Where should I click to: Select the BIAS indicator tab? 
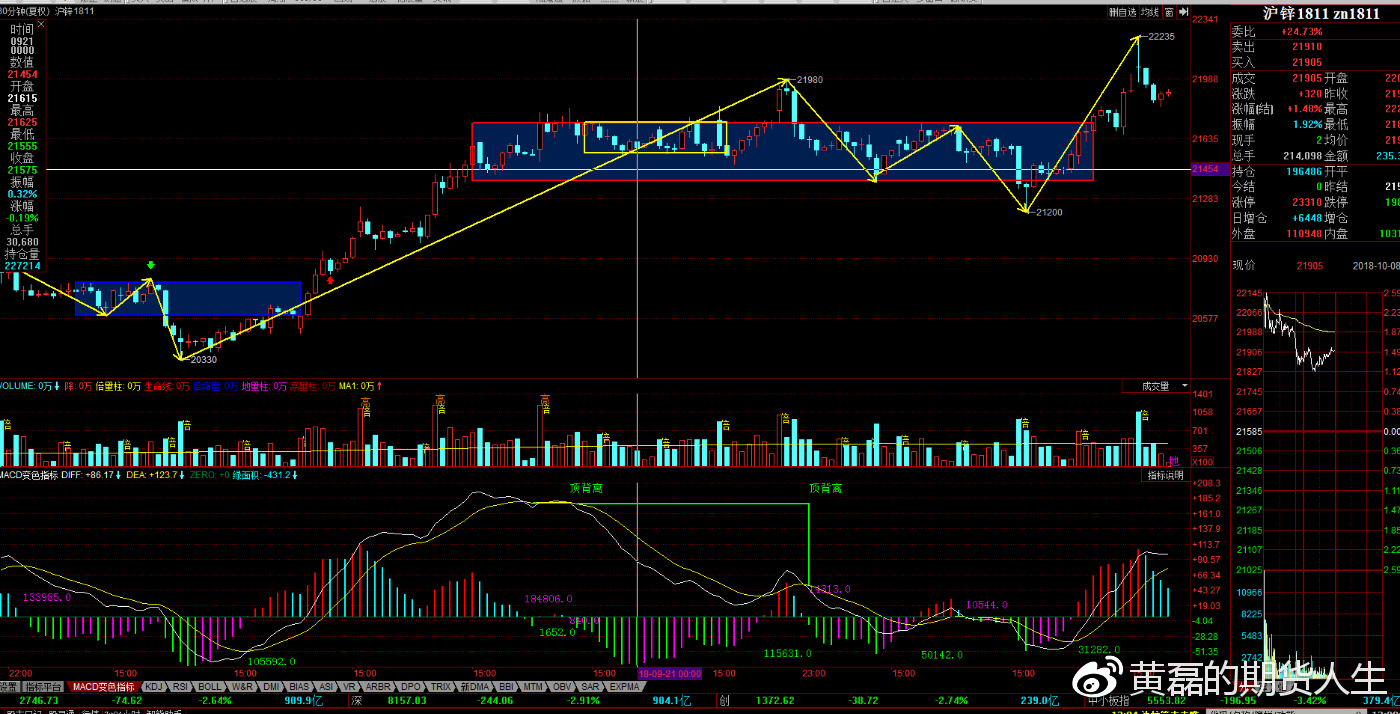tap(299, 687)
